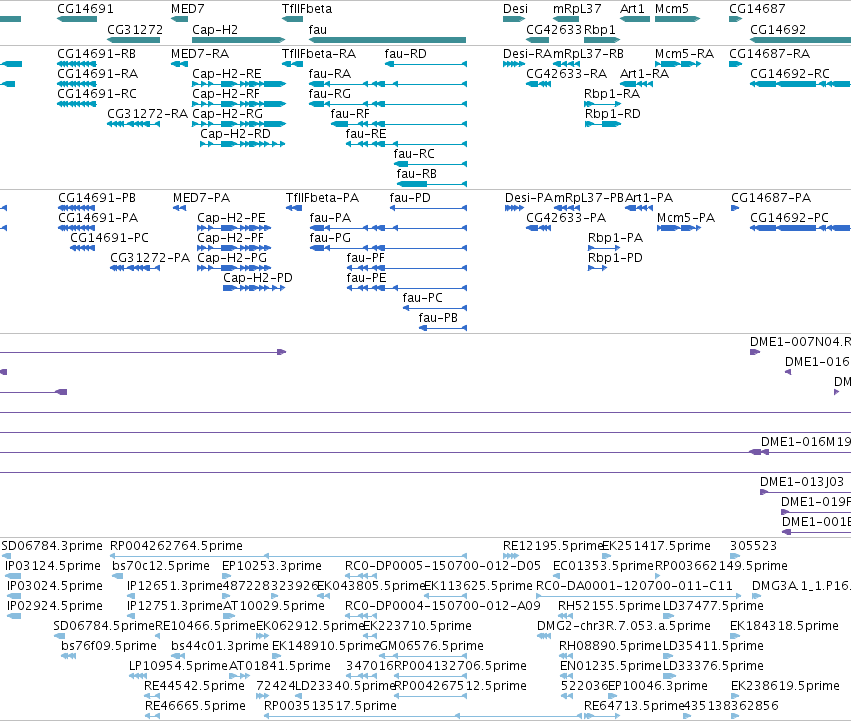
Task: Select EST RE12195.5prime
Action: click(x=511, y=556)
